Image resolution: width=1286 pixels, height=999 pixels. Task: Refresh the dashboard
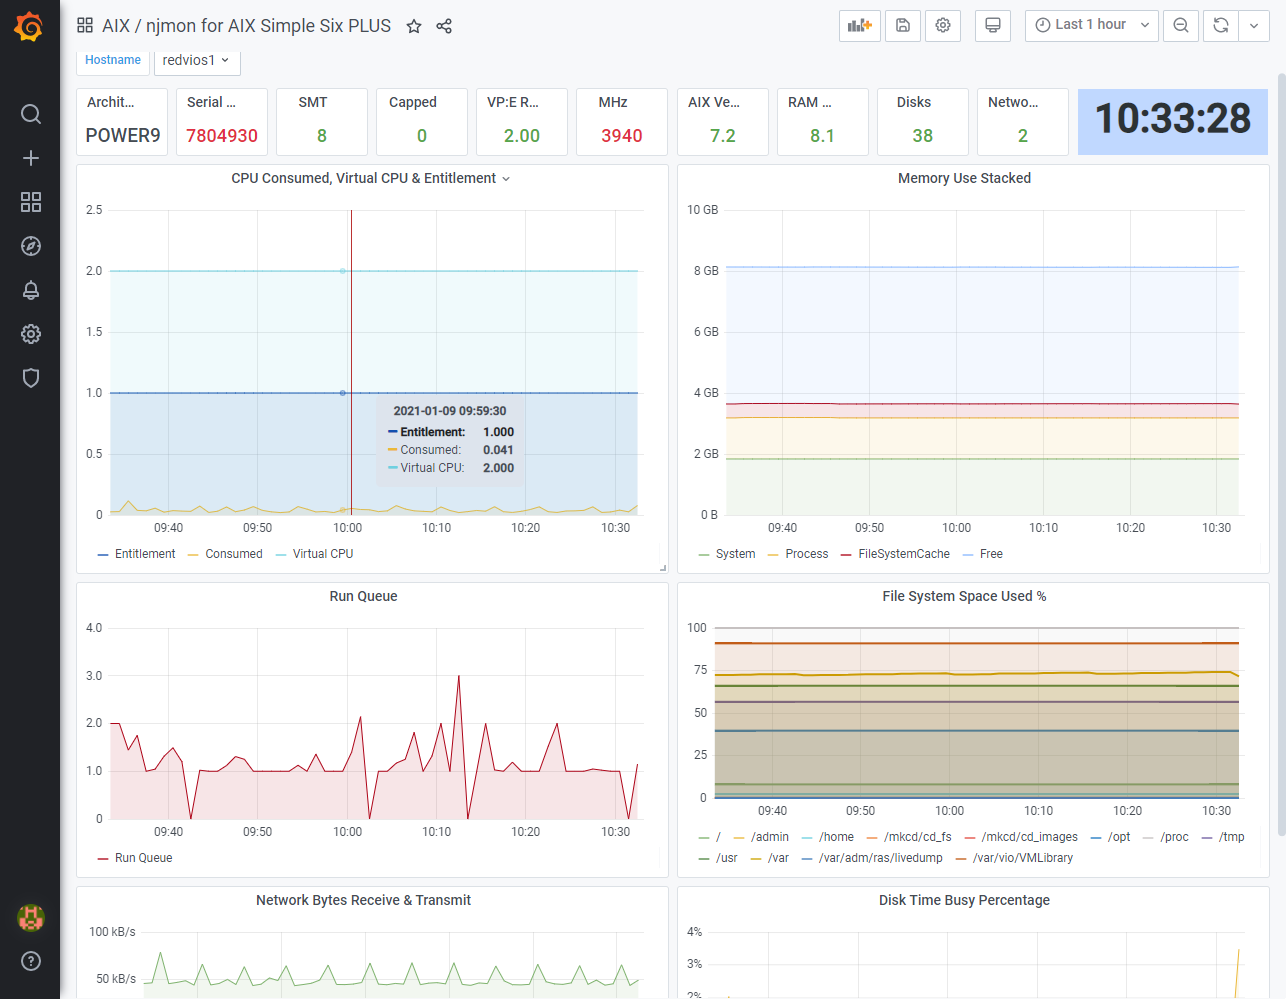(1221, 25)
